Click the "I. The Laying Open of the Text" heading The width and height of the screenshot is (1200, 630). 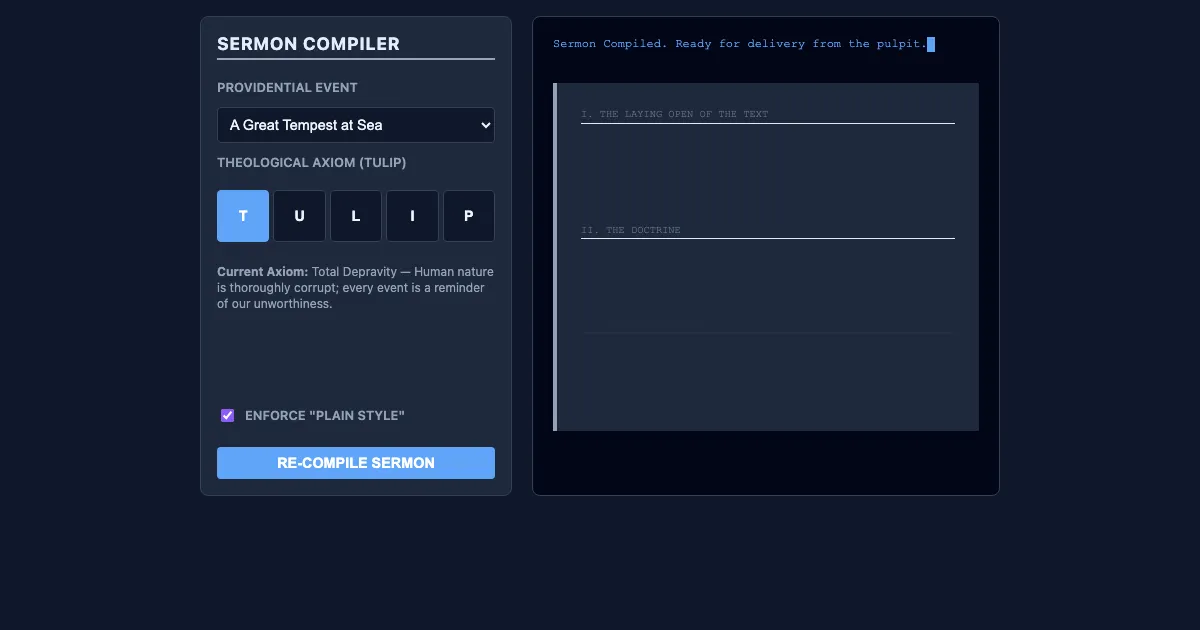pos(675,114)
